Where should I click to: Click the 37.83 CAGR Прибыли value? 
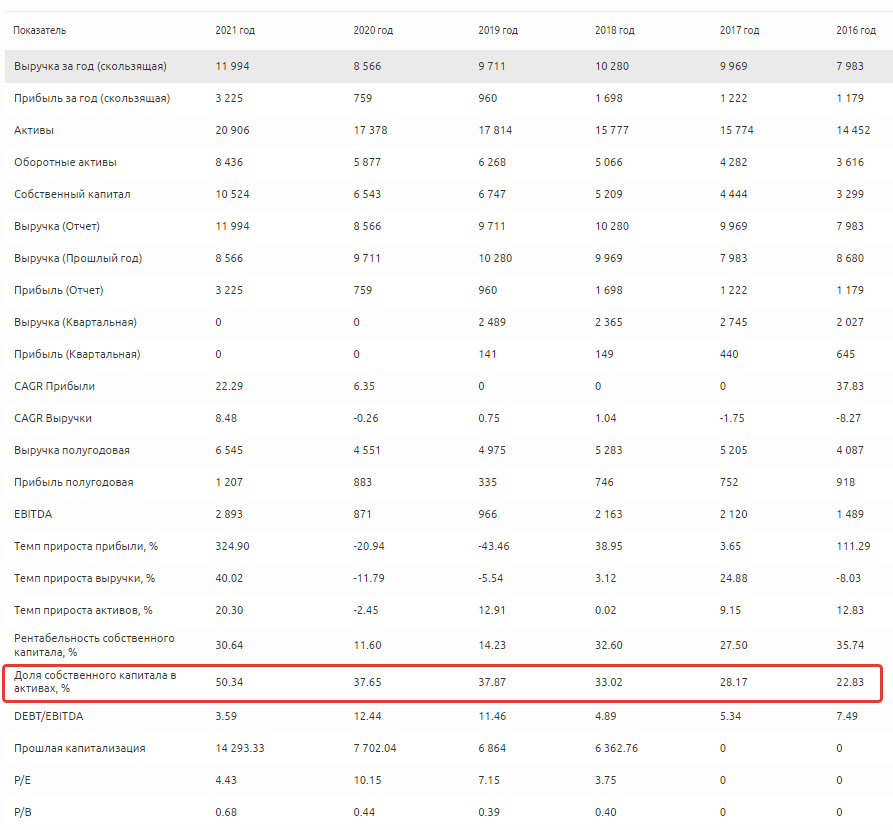850,386
